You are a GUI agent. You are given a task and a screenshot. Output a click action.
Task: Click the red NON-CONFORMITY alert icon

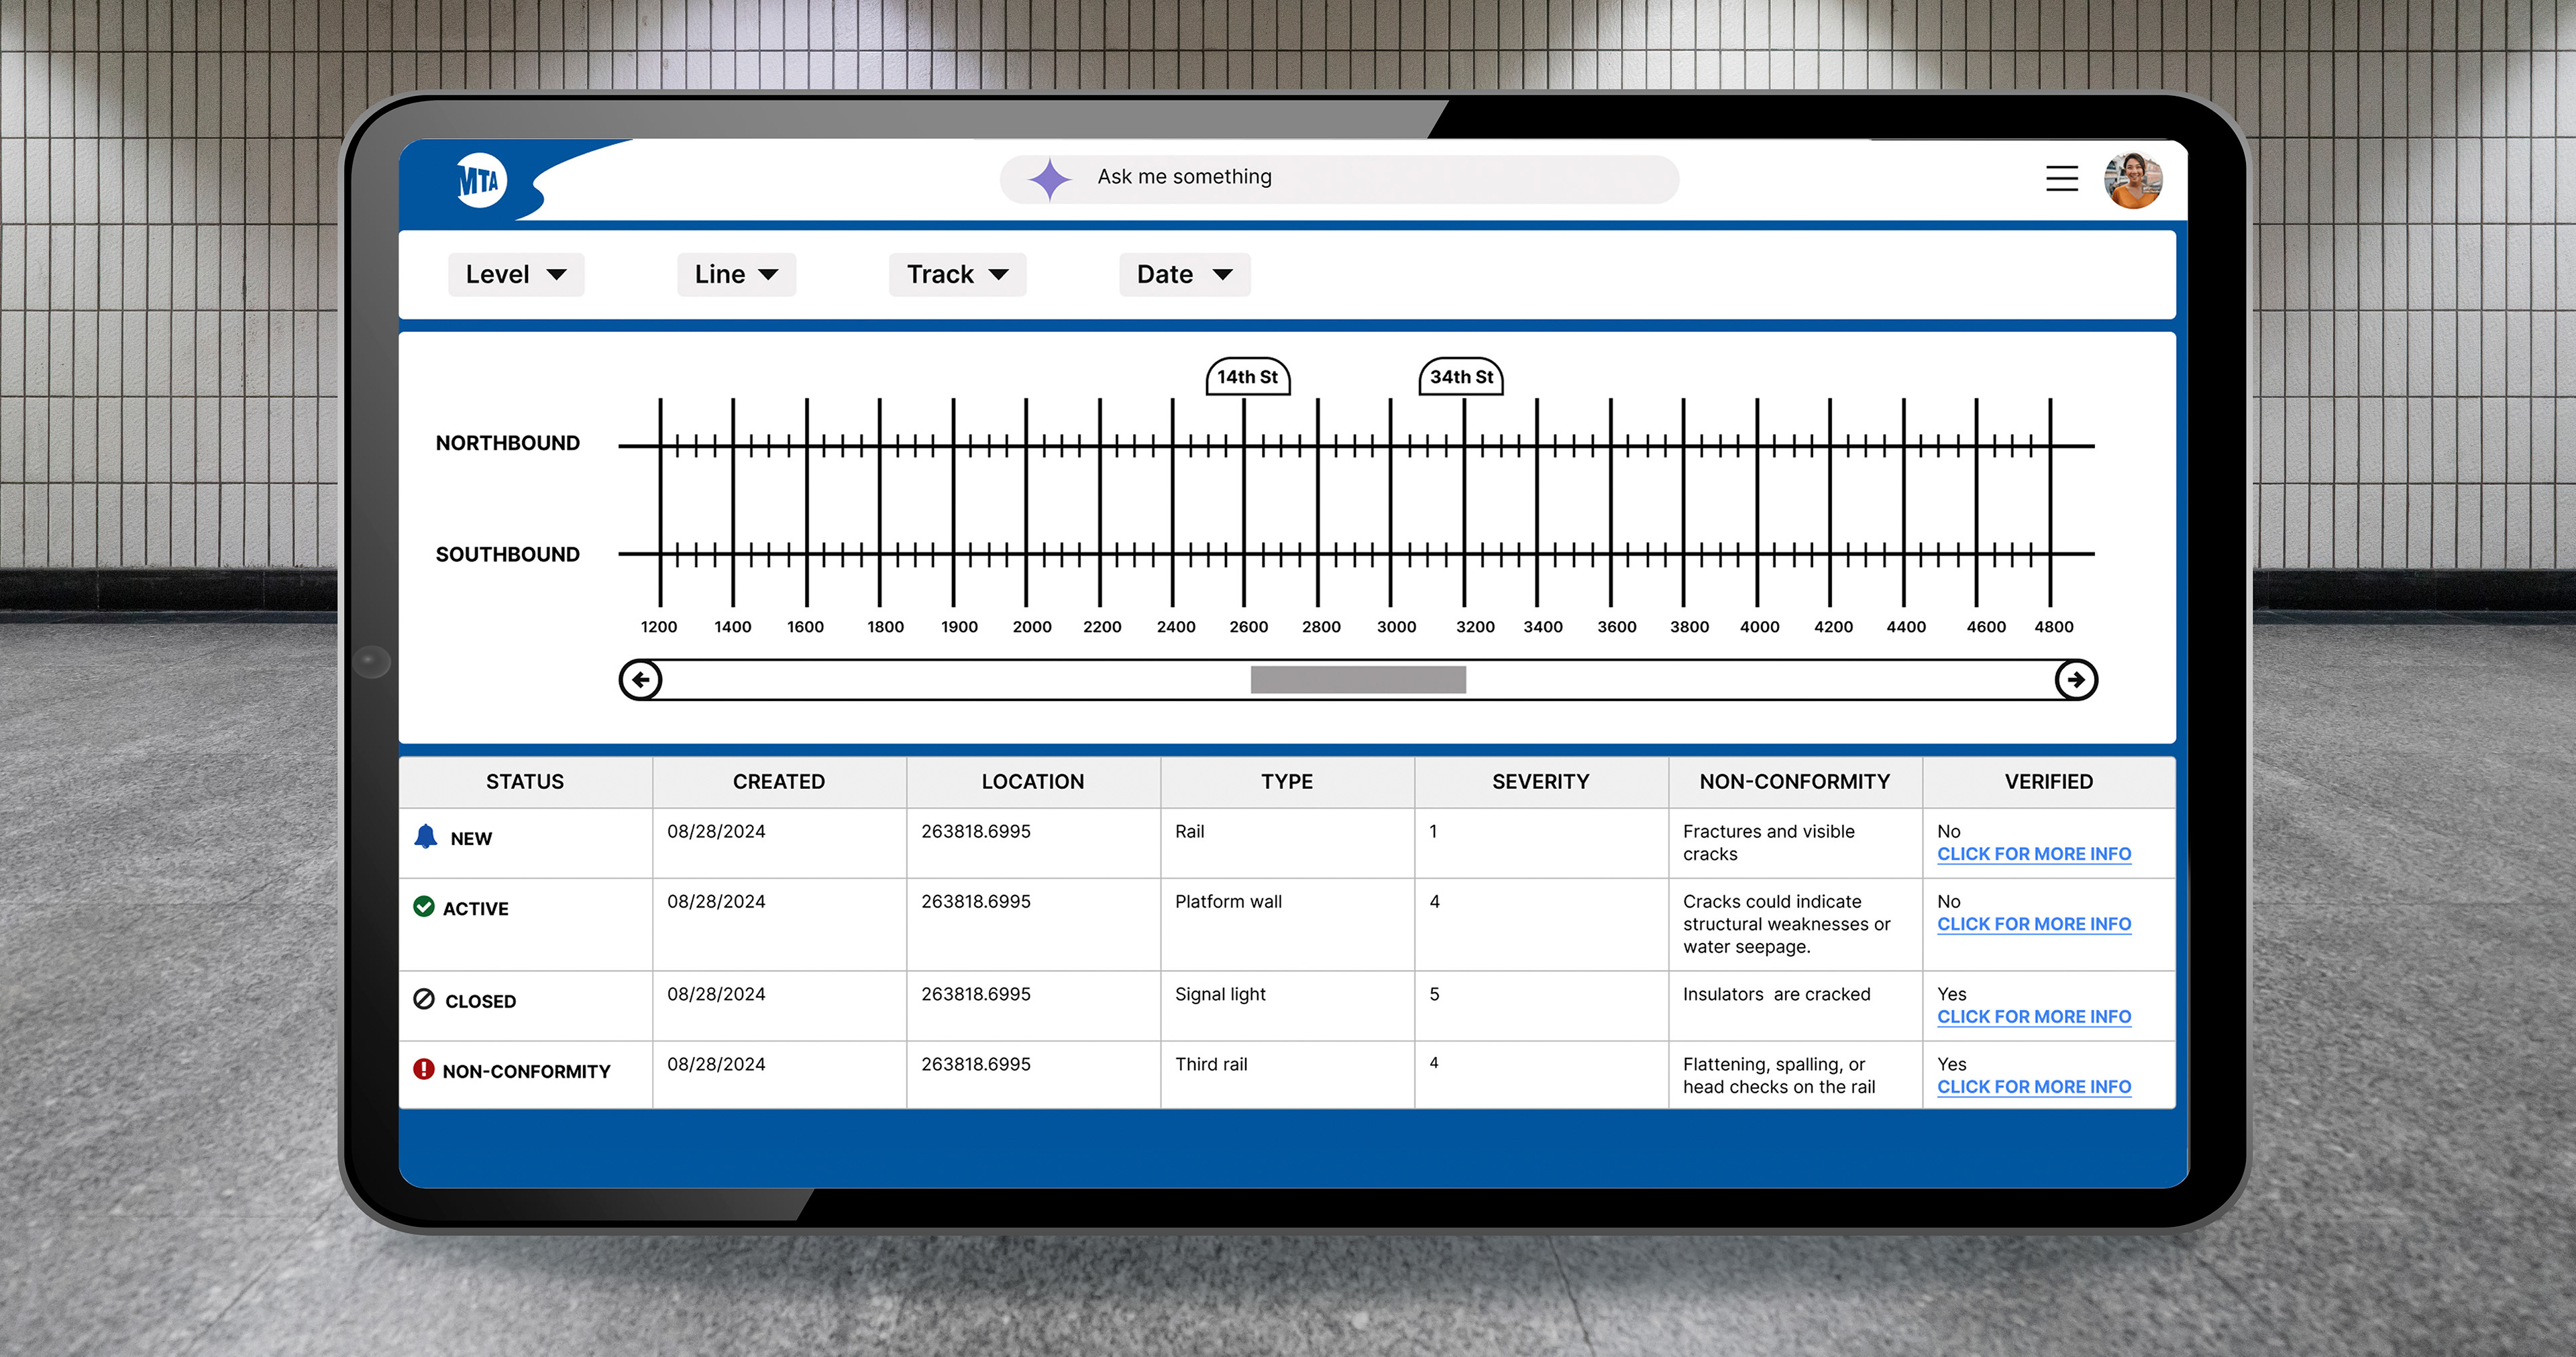pos(424,1069)
